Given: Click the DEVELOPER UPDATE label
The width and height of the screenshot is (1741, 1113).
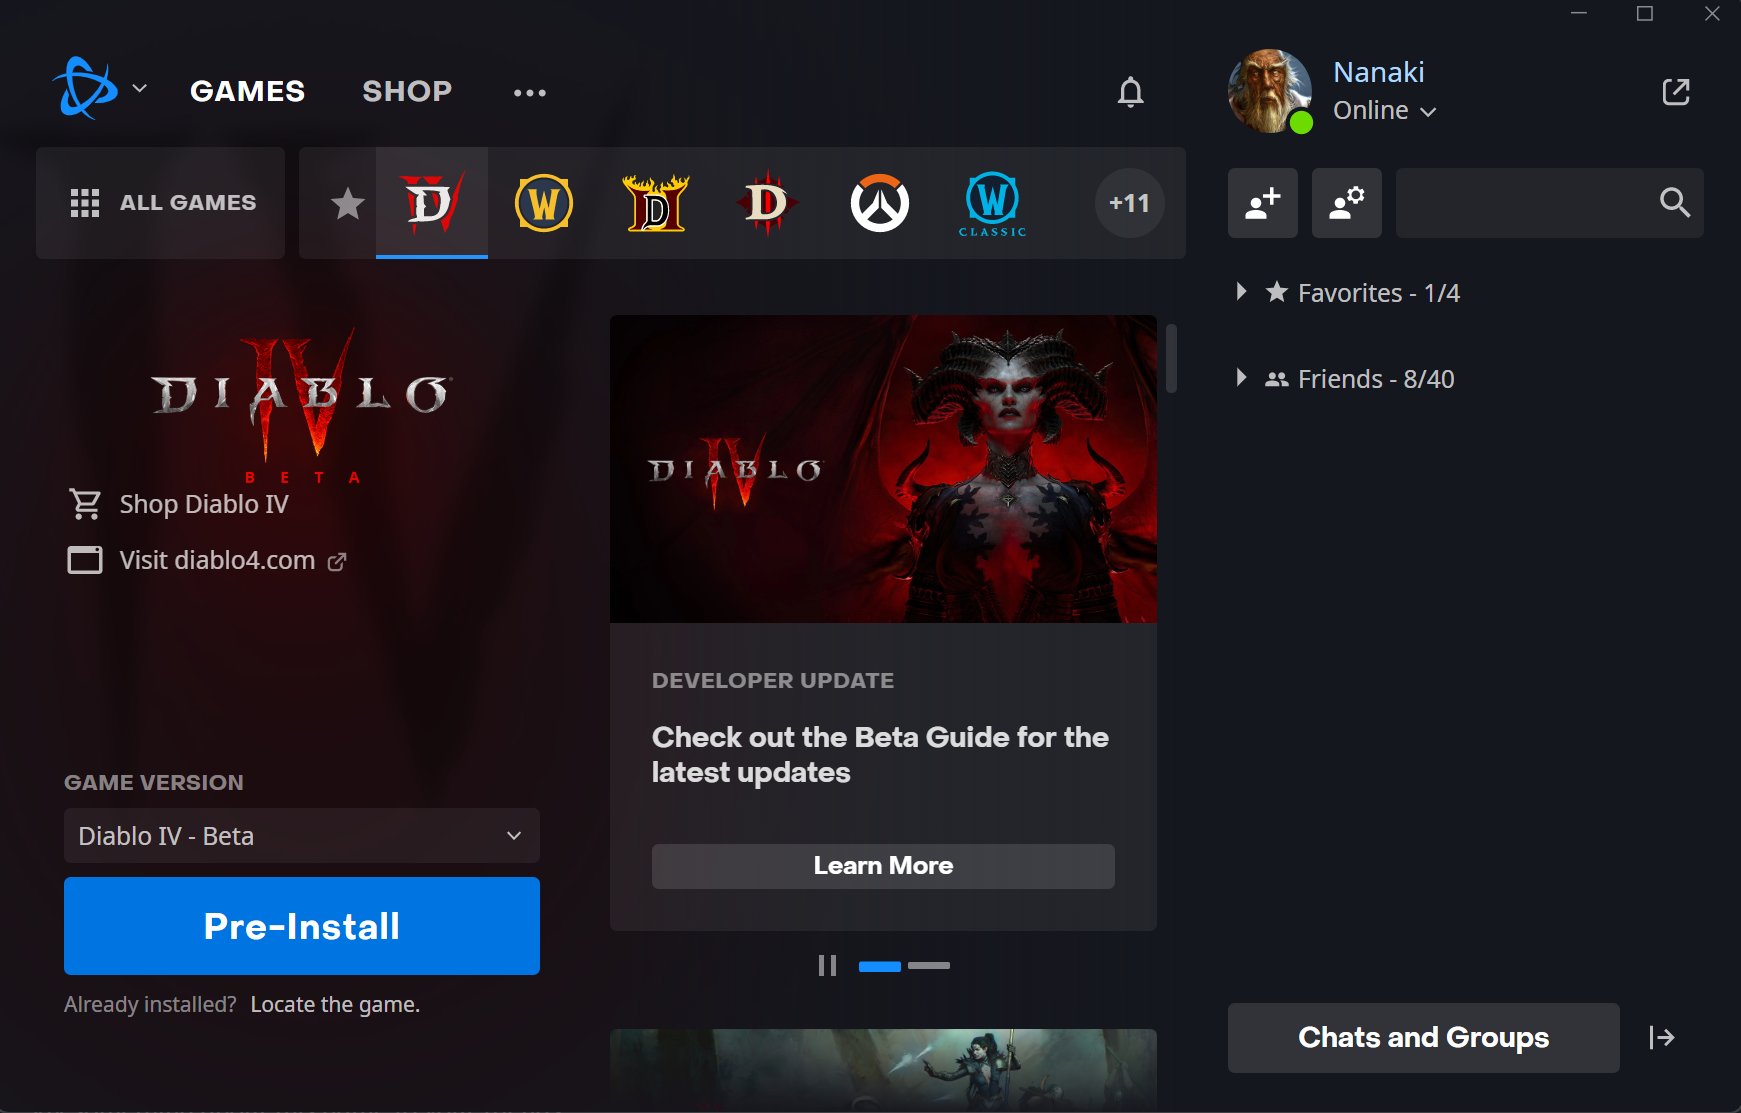Looking at the screenshot, I should point(773,681).
